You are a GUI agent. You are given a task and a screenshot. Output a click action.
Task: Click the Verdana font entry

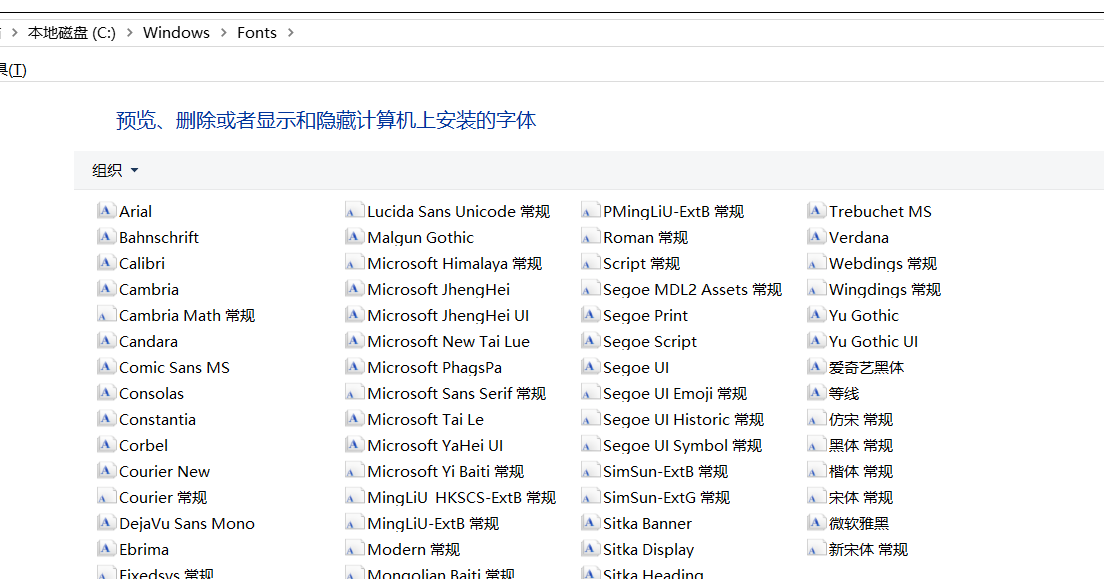click(x=858, y=237)
